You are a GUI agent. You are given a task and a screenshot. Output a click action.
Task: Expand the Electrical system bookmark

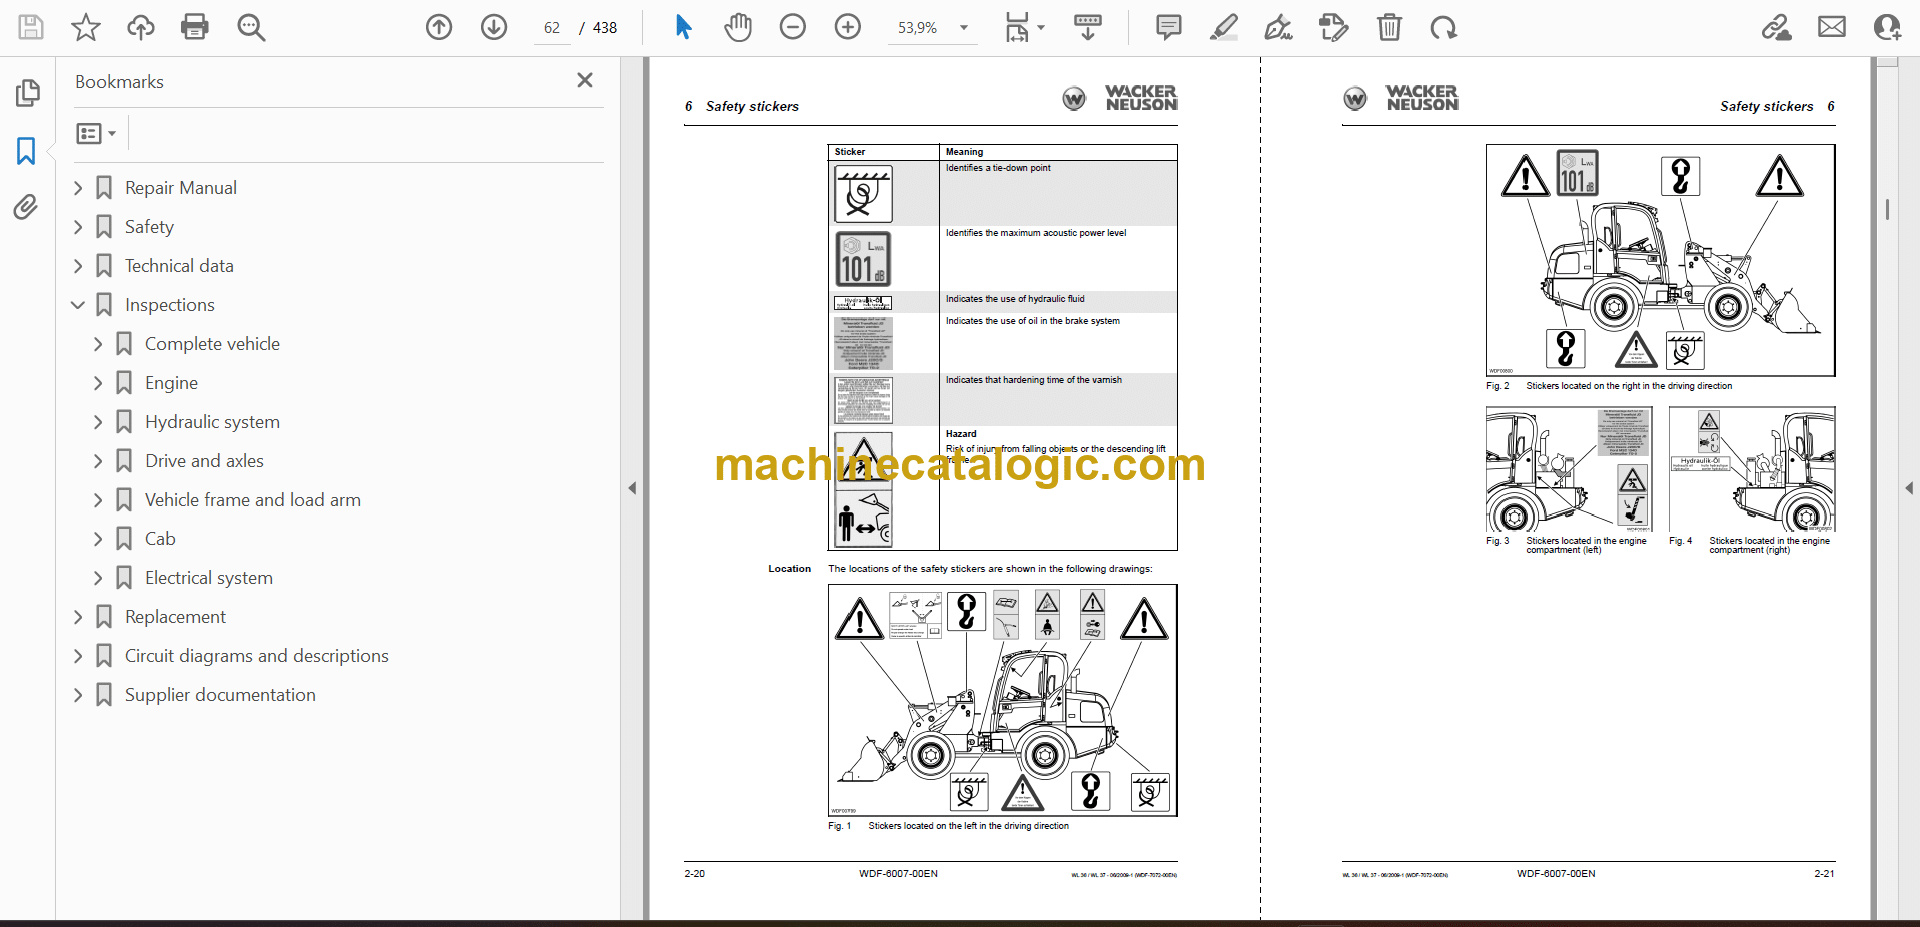coord(98,578)
